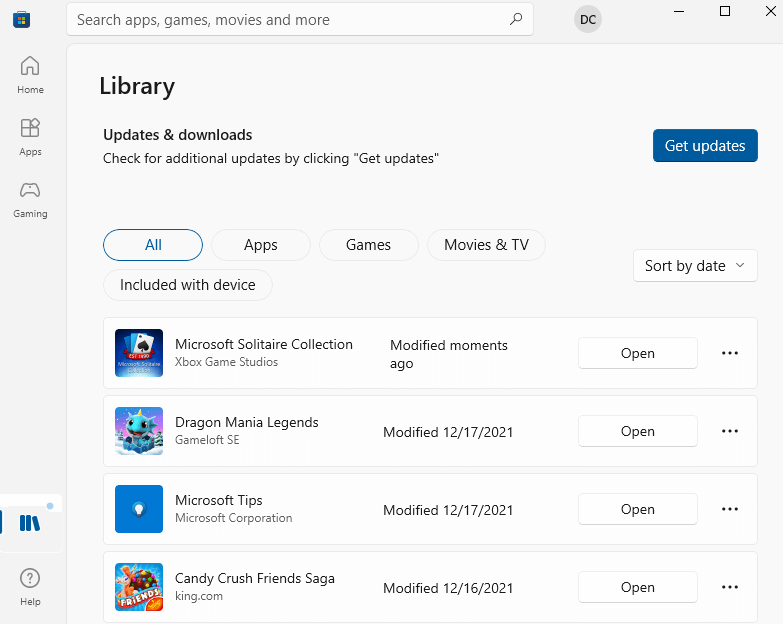Viewport: 783px width, 624px height.
Task: Open Candy Crush Friends Saga
Action: click(638, 587)
